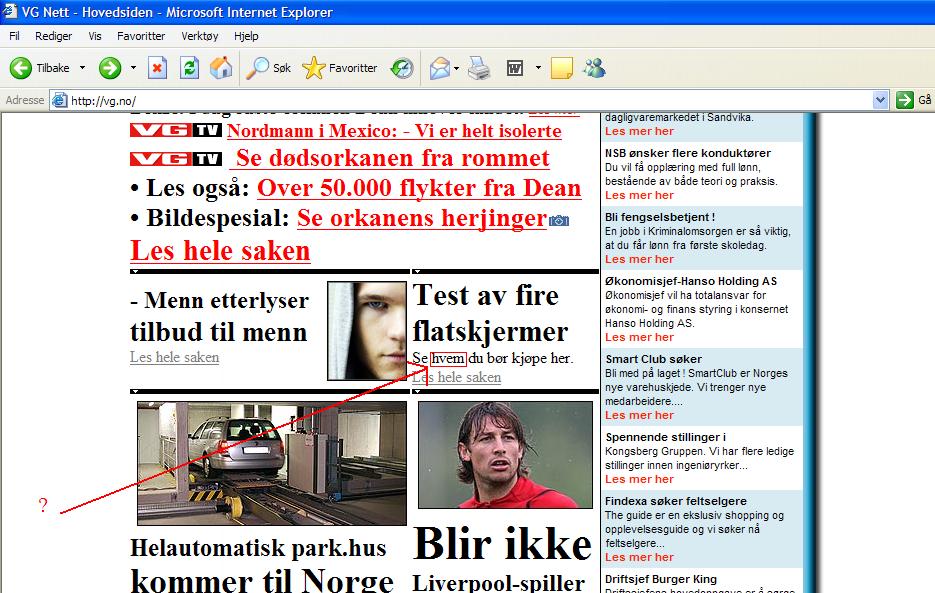
Task: Click Les mer her under Bli fengselsbetjent
Action: coord(639,259)
